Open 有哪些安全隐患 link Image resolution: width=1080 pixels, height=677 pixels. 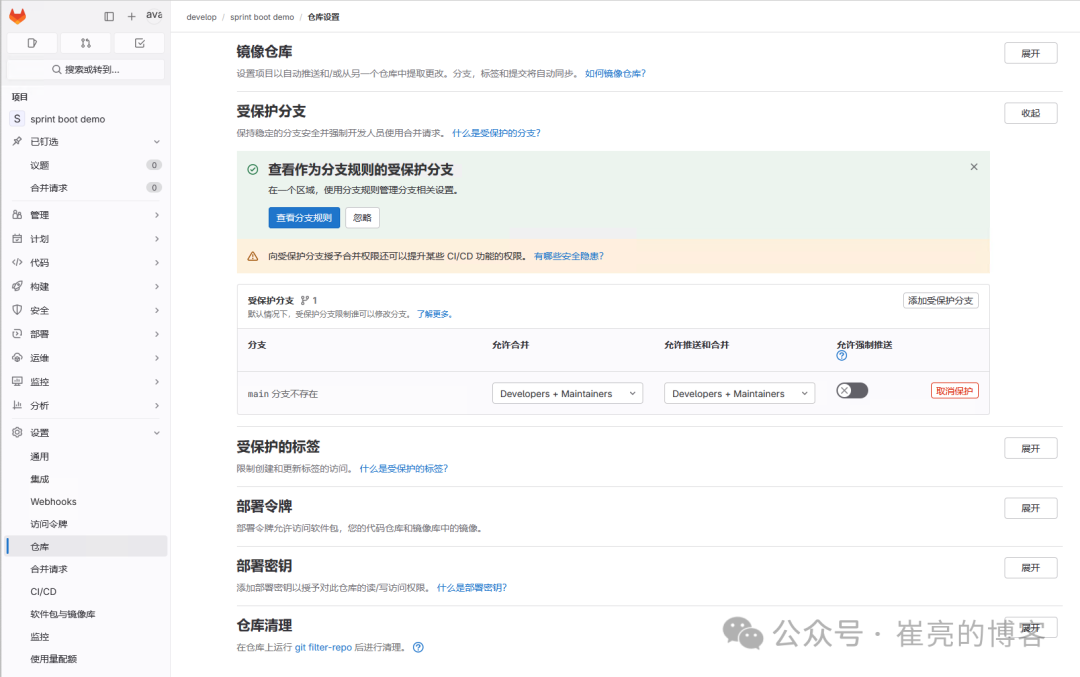(x=568, y=256)
